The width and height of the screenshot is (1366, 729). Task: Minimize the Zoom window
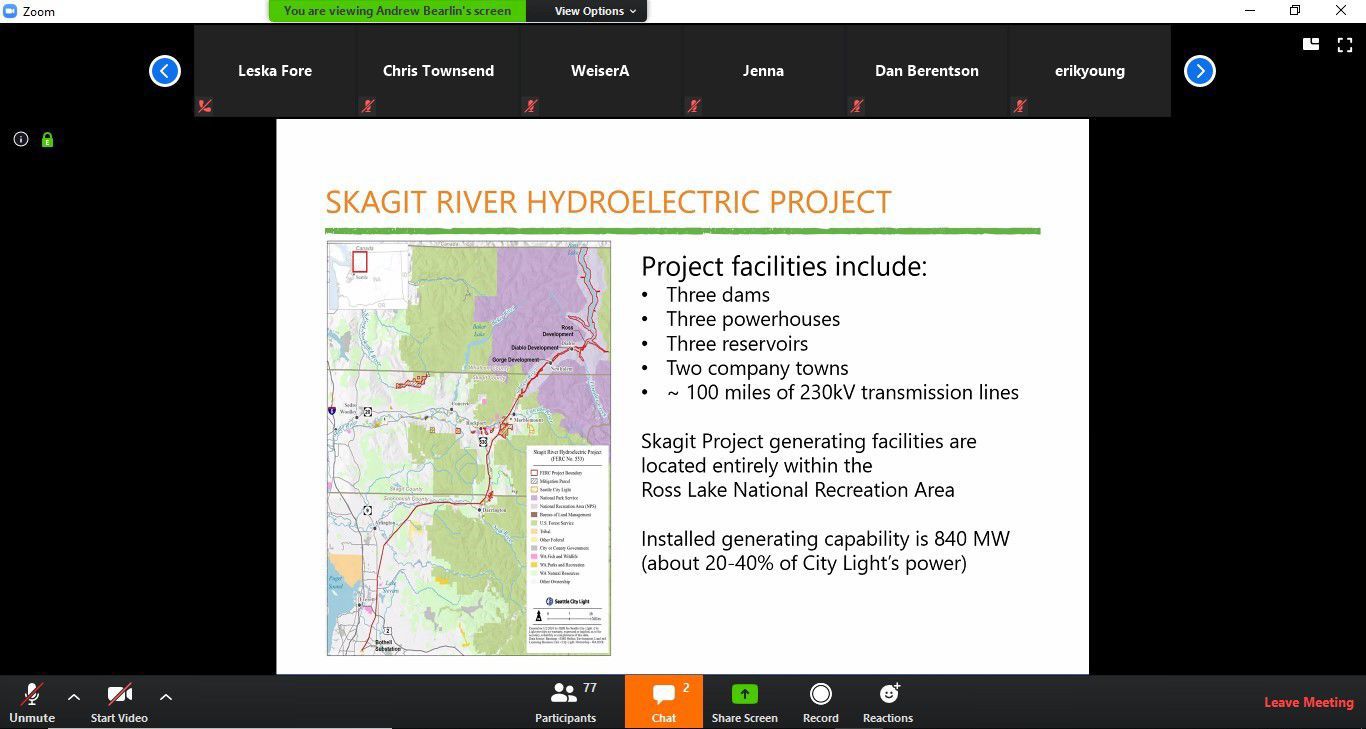1250,11
